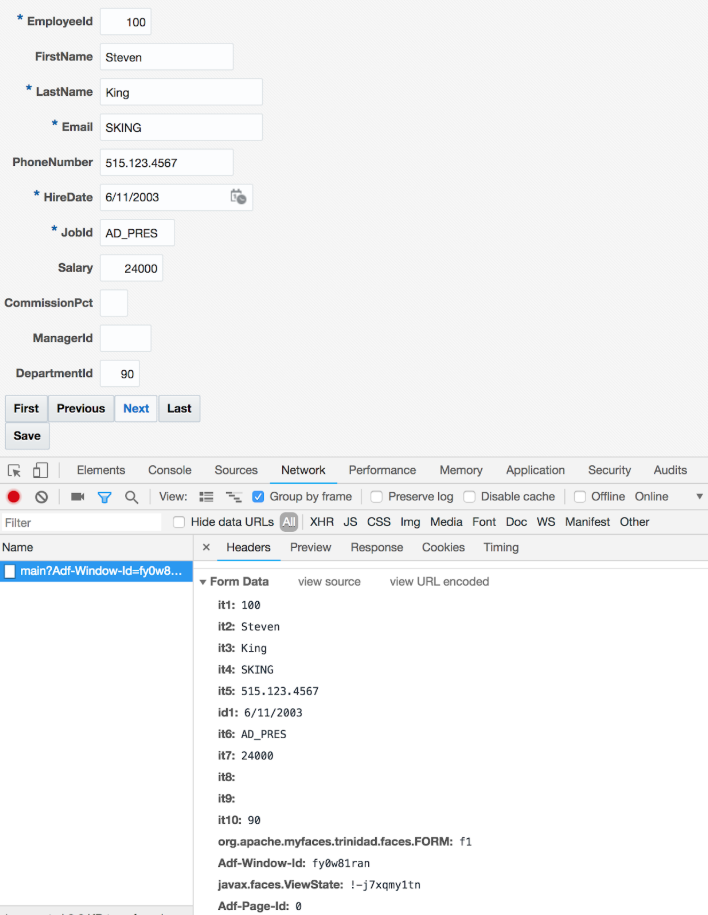Open the Console devtools tab
708x915 pixels.
point(170,470)
